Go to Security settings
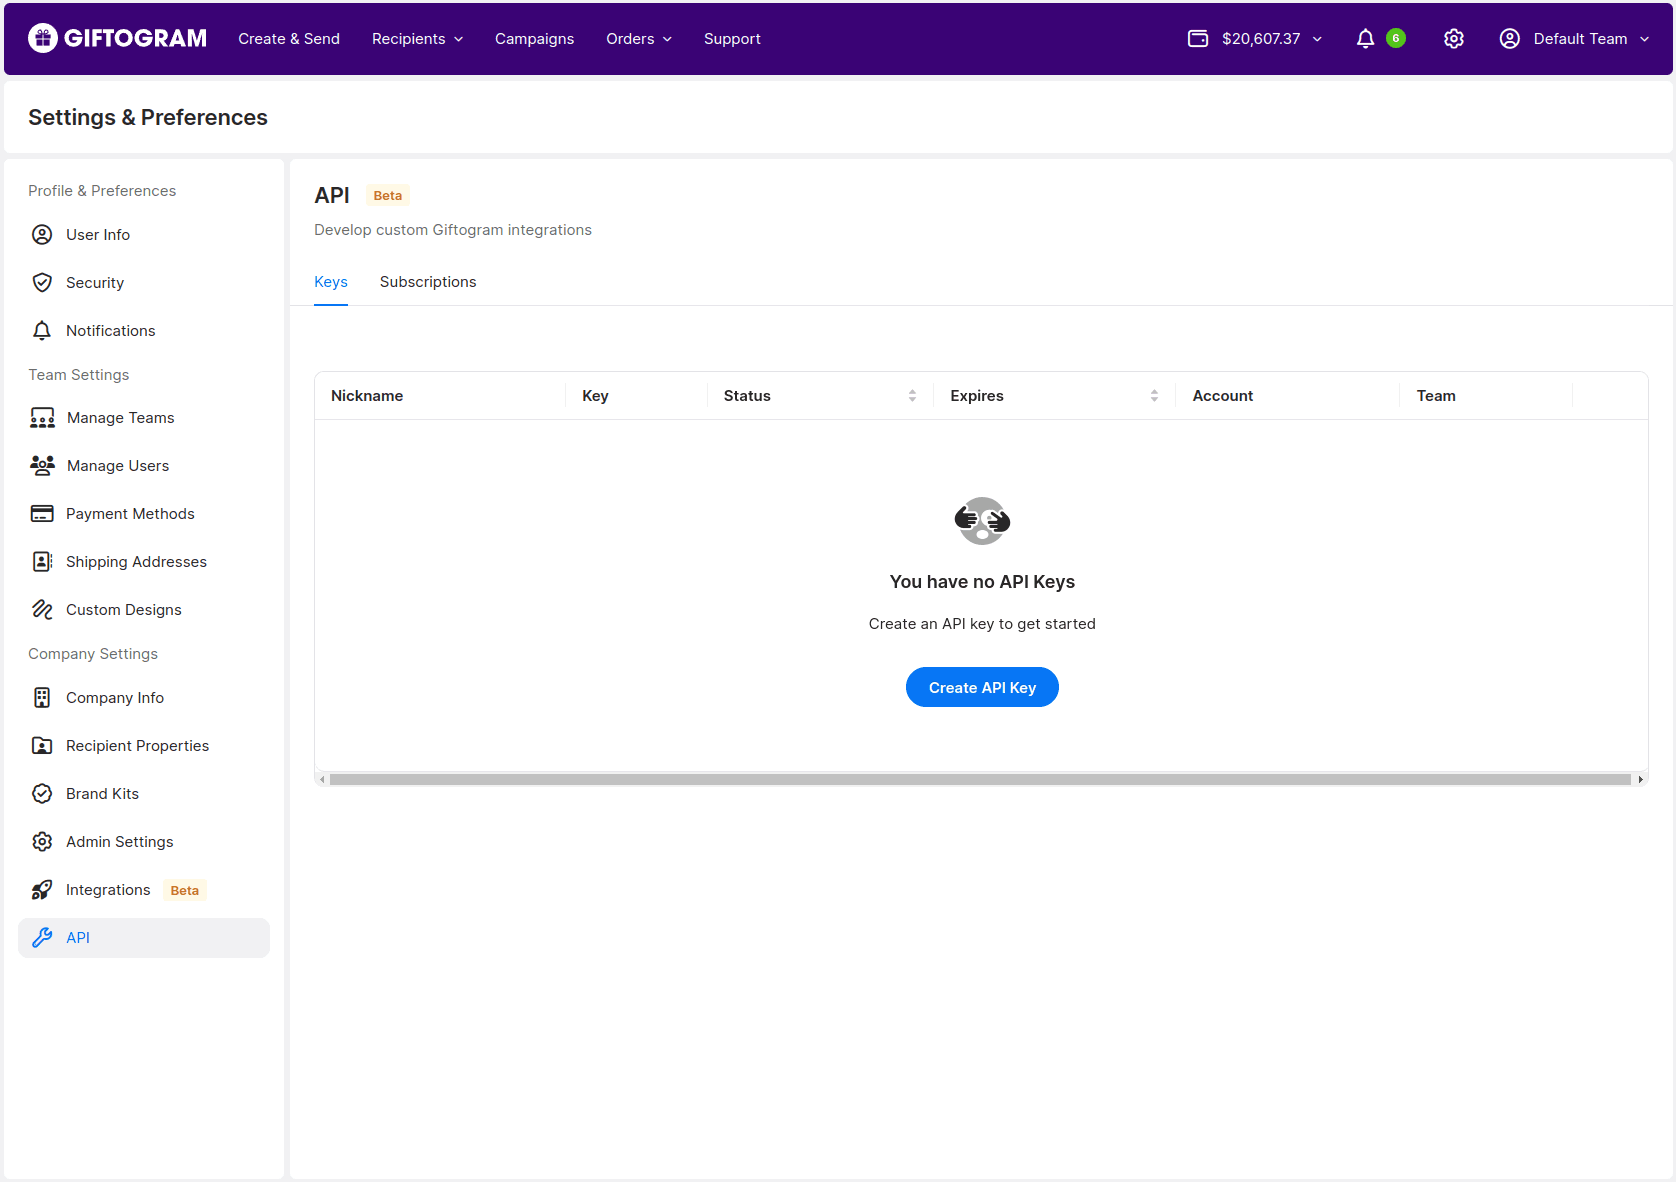Image resolution: width=1676 pixels, height=1182 pixels. (144, 283)
